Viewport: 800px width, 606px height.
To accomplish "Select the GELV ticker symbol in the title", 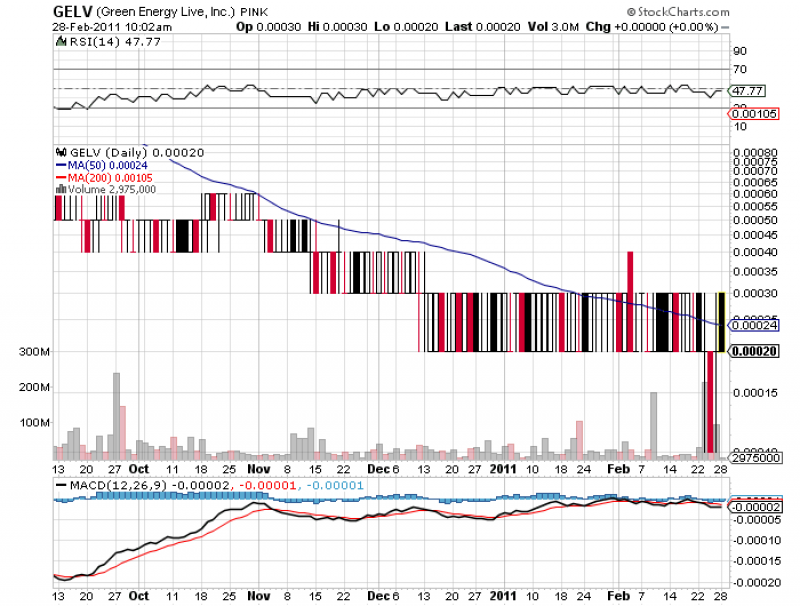I will tap(72, 11).
